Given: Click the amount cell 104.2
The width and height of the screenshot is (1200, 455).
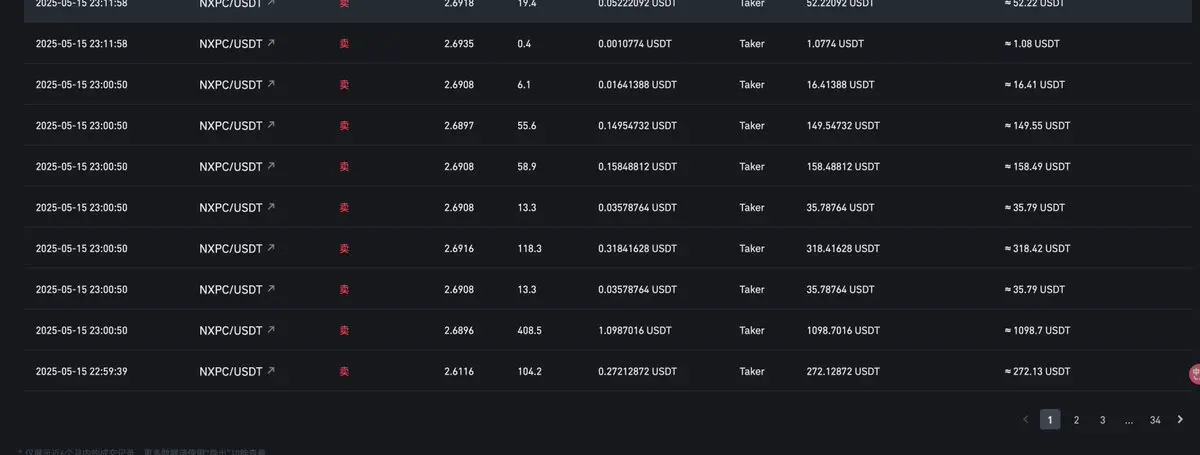Looking at the screenshot, I should pos(529,371).
